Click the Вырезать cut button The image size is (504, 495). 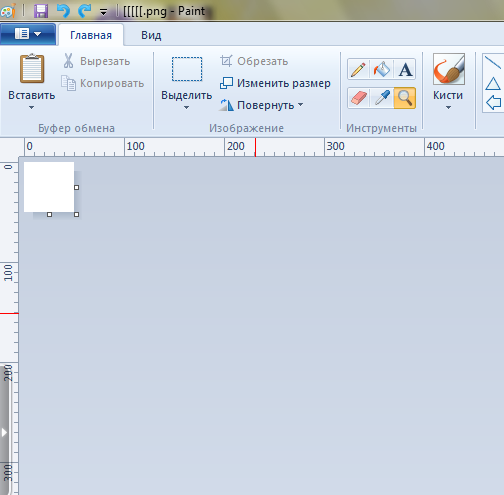tap(97, 61)
